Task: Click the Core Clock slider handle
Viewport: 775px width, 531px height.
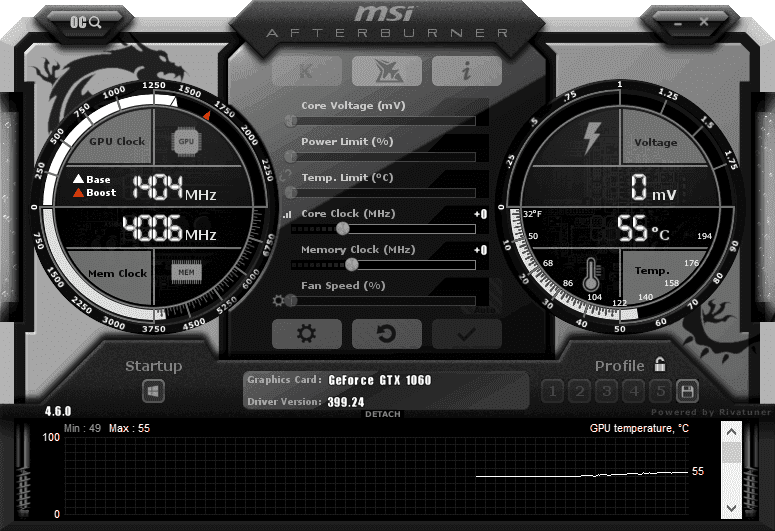Action: (x=343, y=228)
